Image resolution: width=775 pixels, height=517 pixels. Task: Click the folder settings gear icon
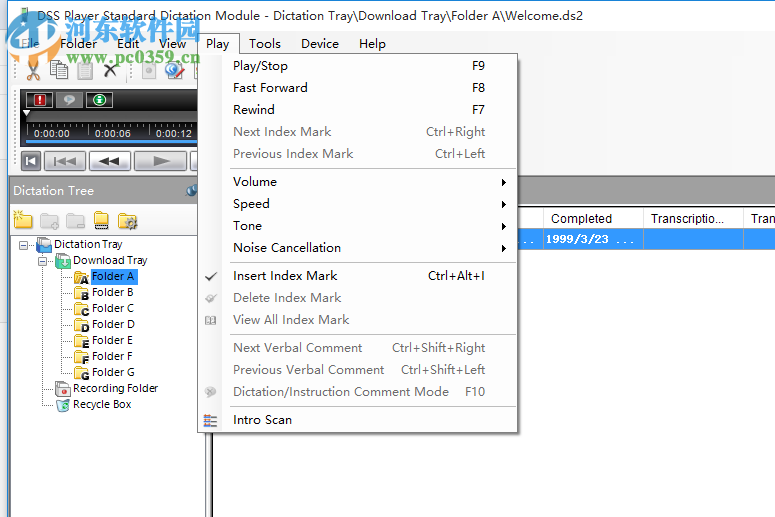coord(128,221)
